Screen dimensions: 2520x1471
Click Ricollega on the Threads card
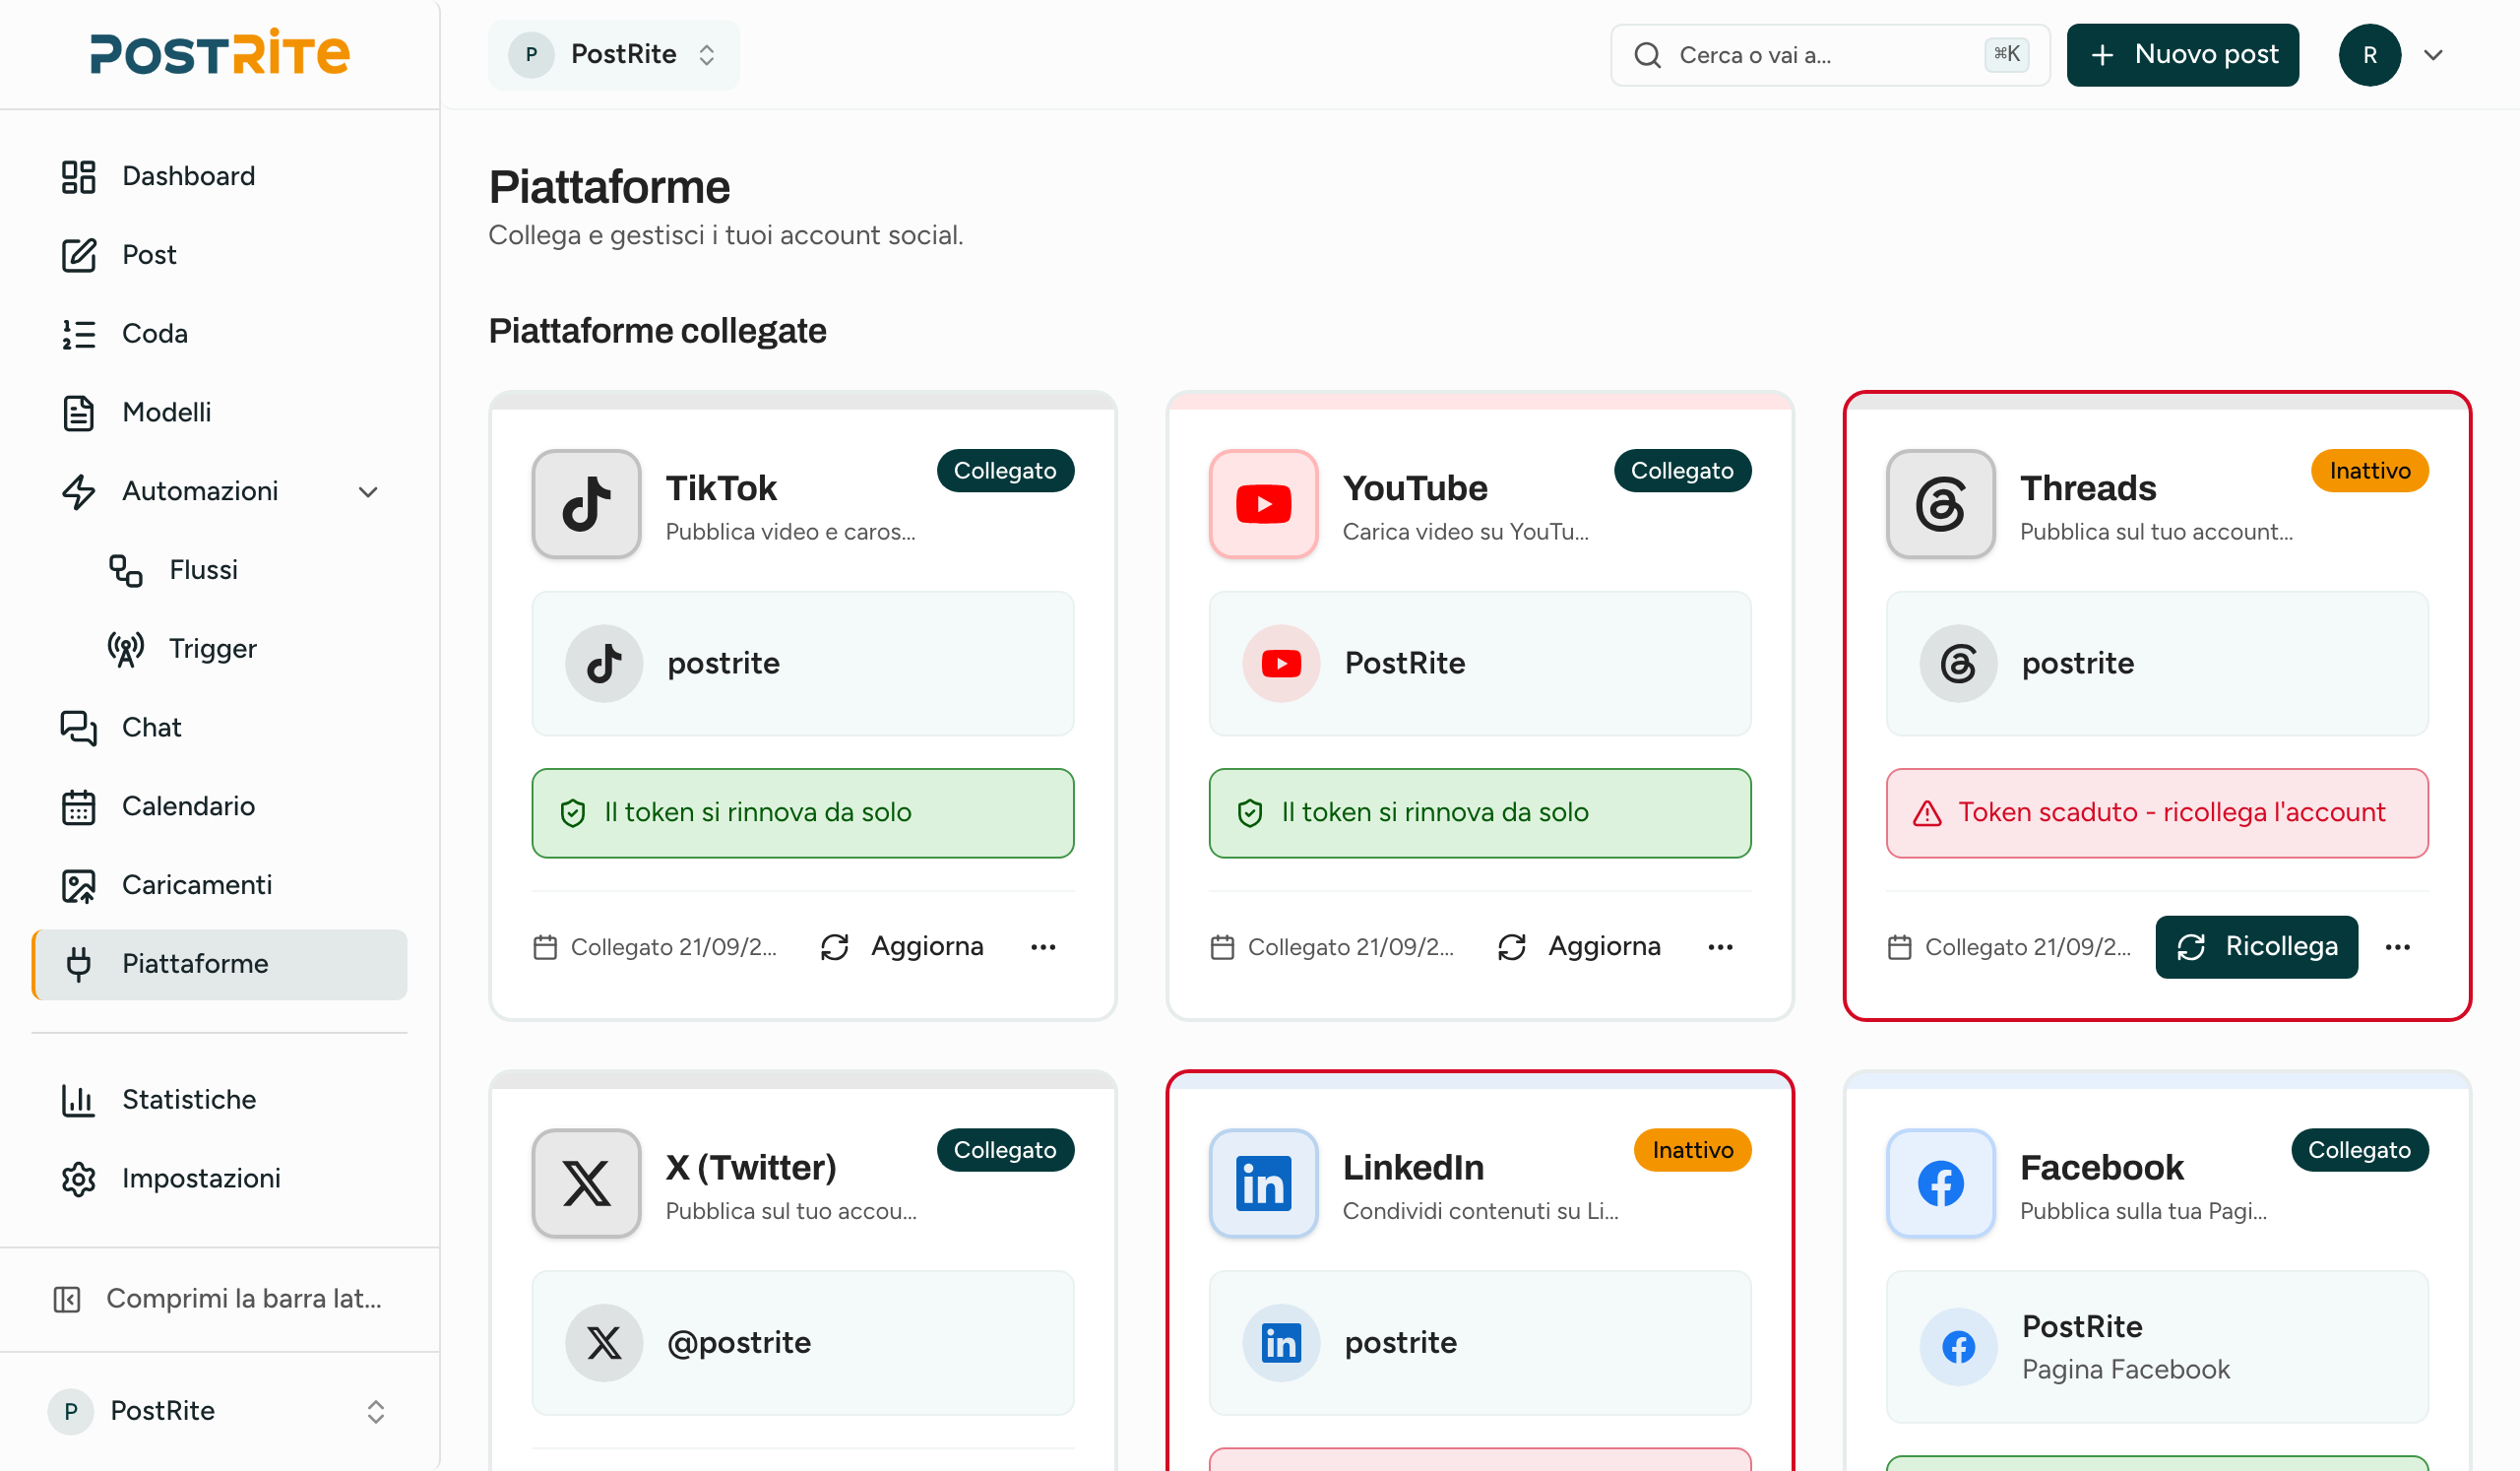2256,947
